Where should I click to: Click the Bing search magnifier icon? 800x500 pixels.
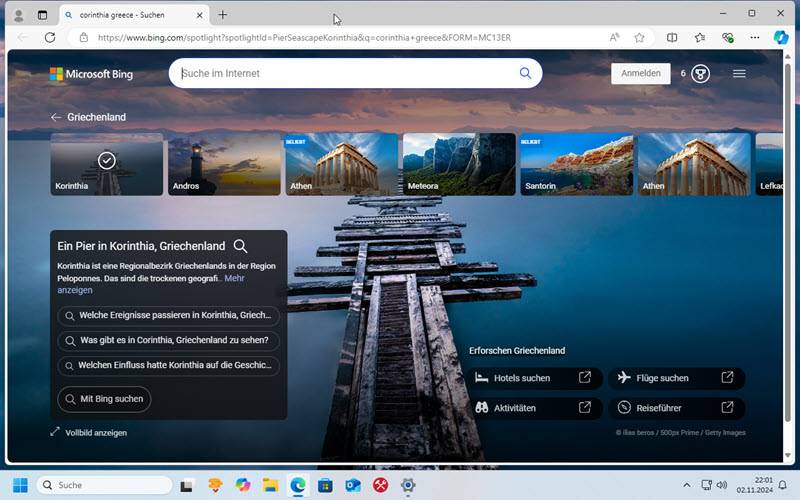pos(525,73)
